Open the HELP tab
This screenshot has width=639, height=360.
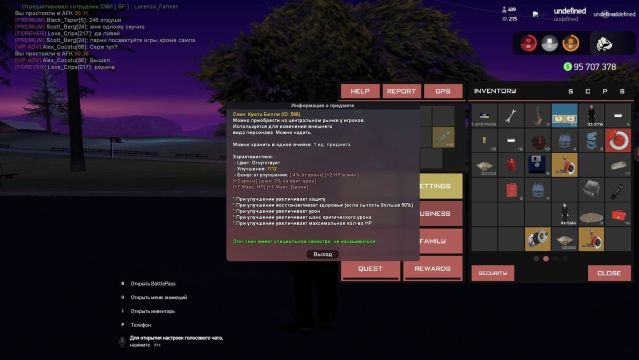coord(360,91)
